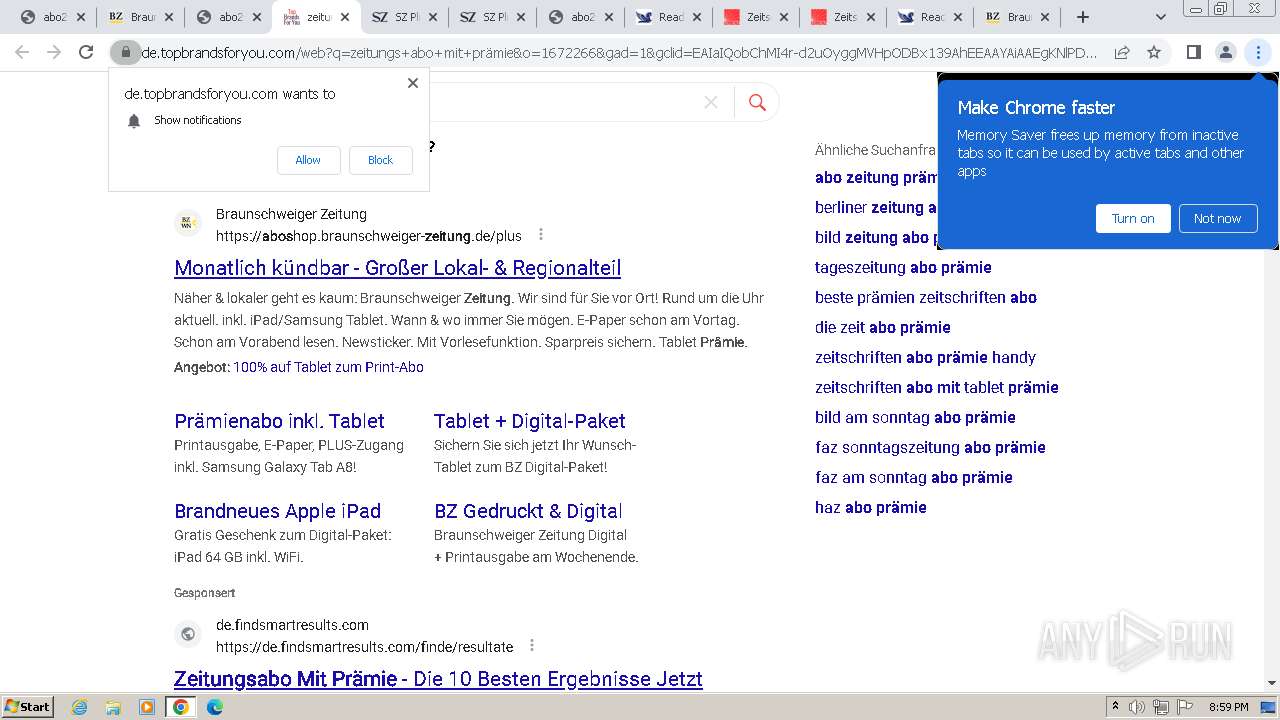Select related search 'die zeit abo prämie'
1280x720 pixels.
tap(883, 327)
